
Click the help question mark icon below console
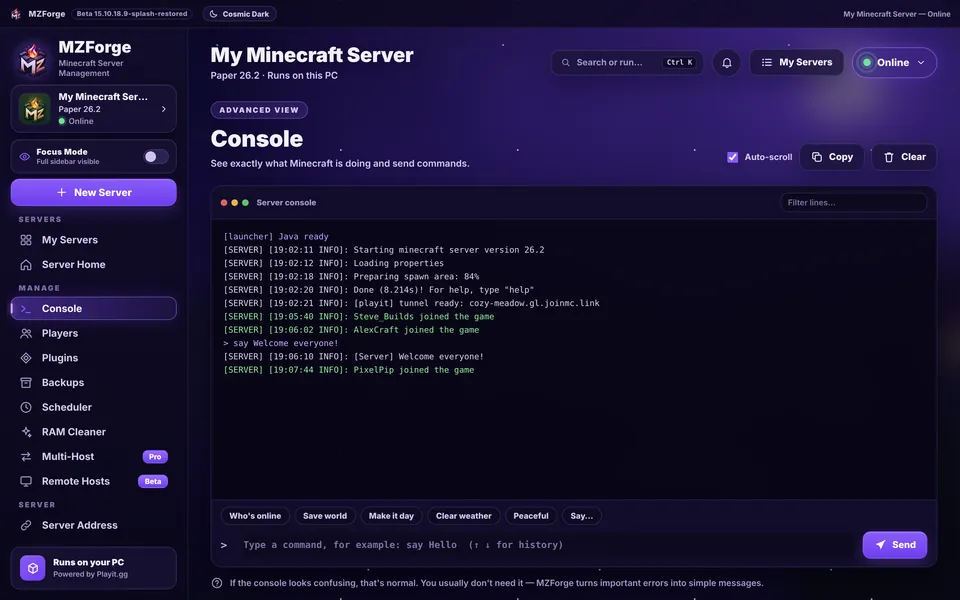point(217,583)
